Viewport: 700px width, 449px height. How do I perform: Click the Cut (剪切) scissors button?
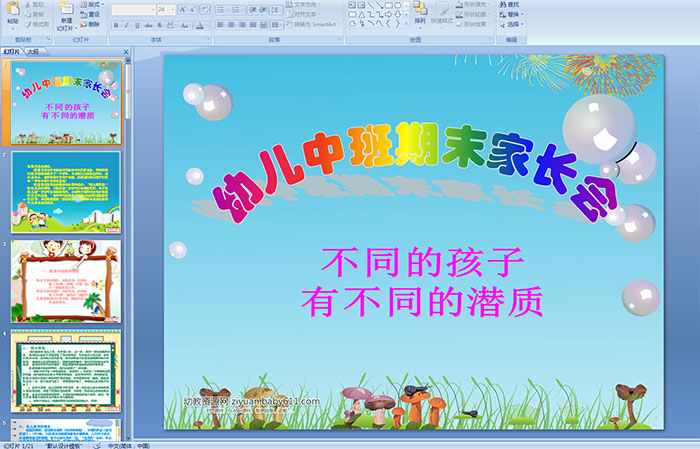point(35,5)
